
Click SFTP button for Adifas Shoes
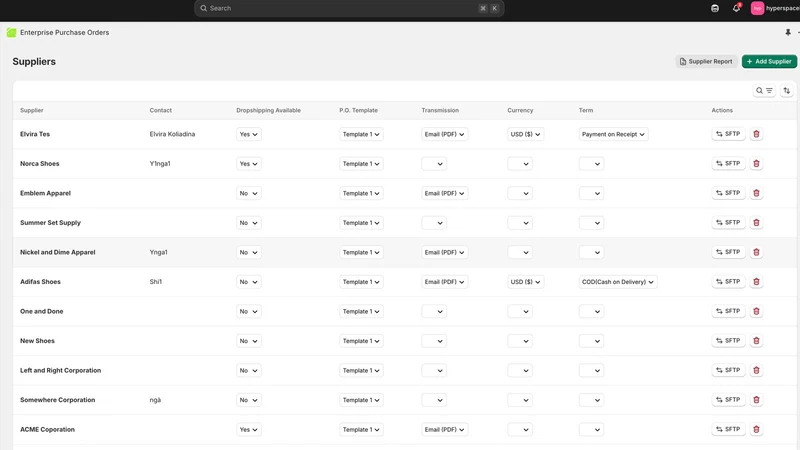coord(728,282)
